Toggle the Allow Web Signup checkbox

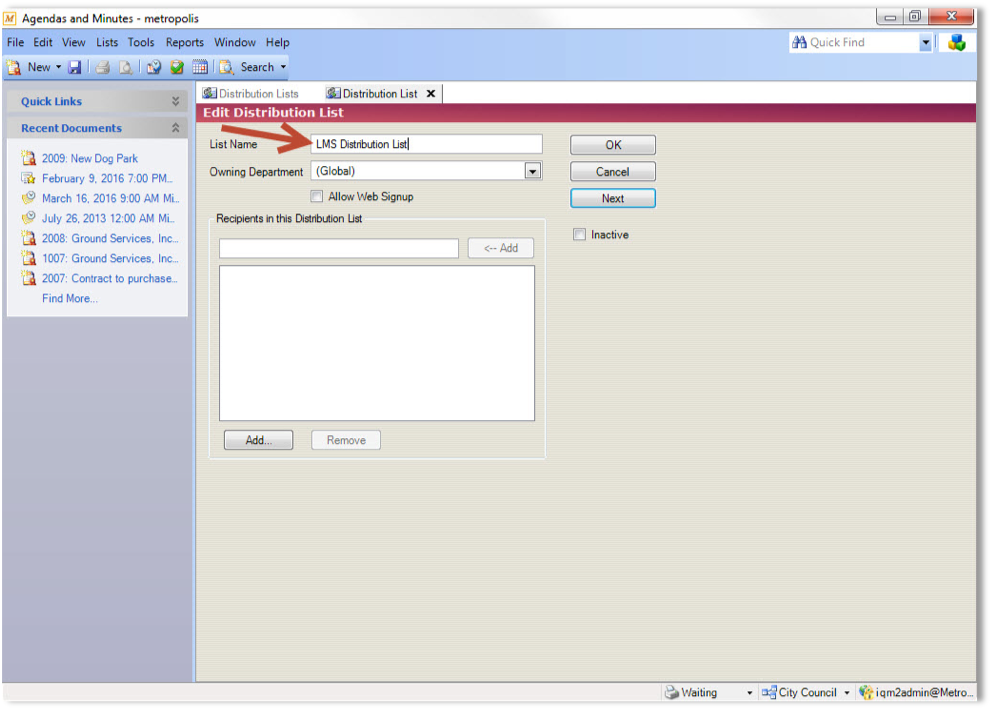click(317, 197)
